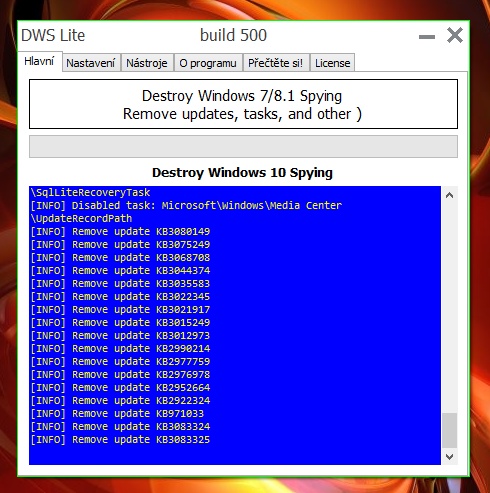Click the \SqlLiteRecoveryTask log line
490x493 pixels.
(x=90, y=193)
